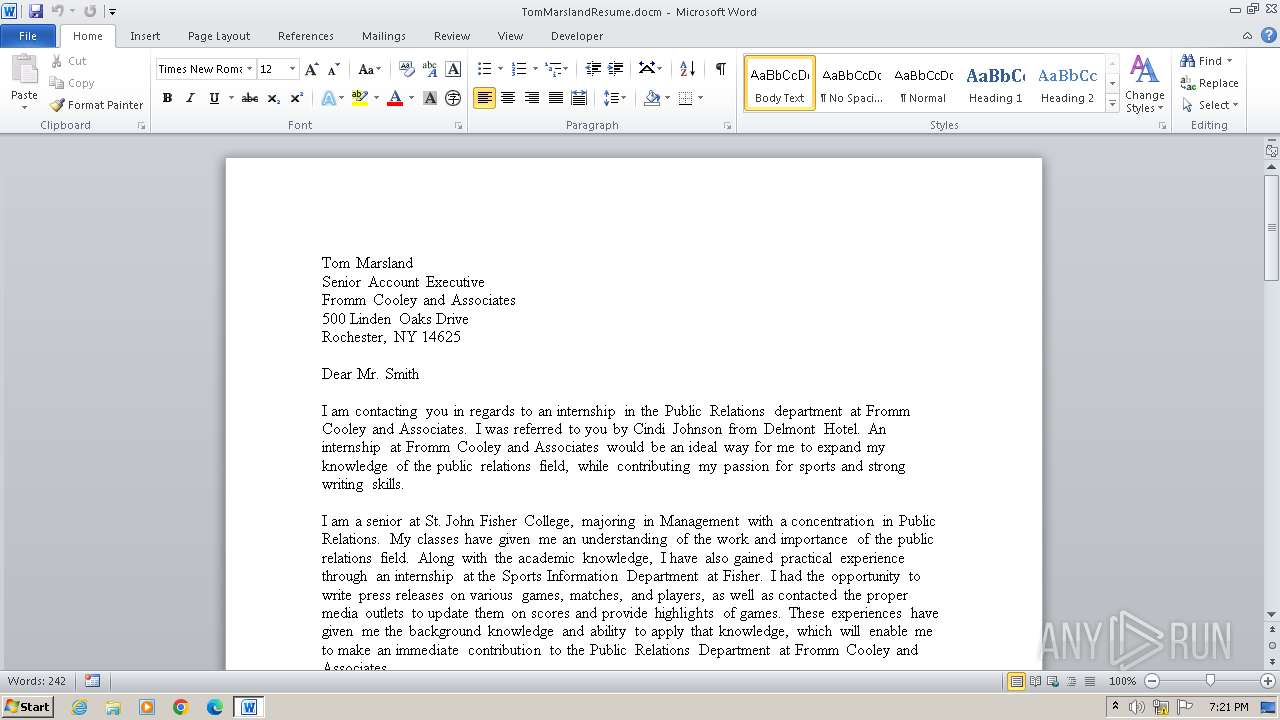Switch to the Page Layout tab
This screenshot has width=1280, height=720.
pos(219,36)
